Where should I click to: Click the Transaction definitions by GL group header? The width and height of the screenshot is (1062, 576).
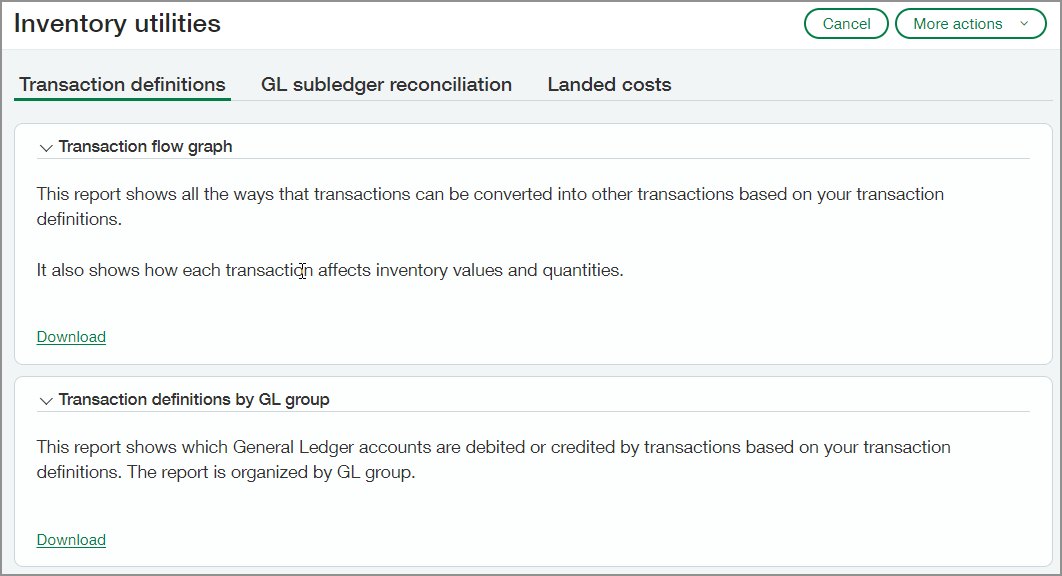(190, 399)
